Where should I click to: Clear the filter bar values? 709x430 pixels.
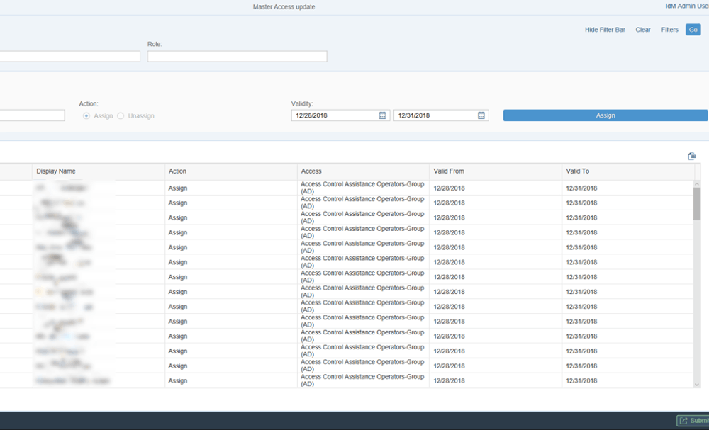(x=643, y=30)
